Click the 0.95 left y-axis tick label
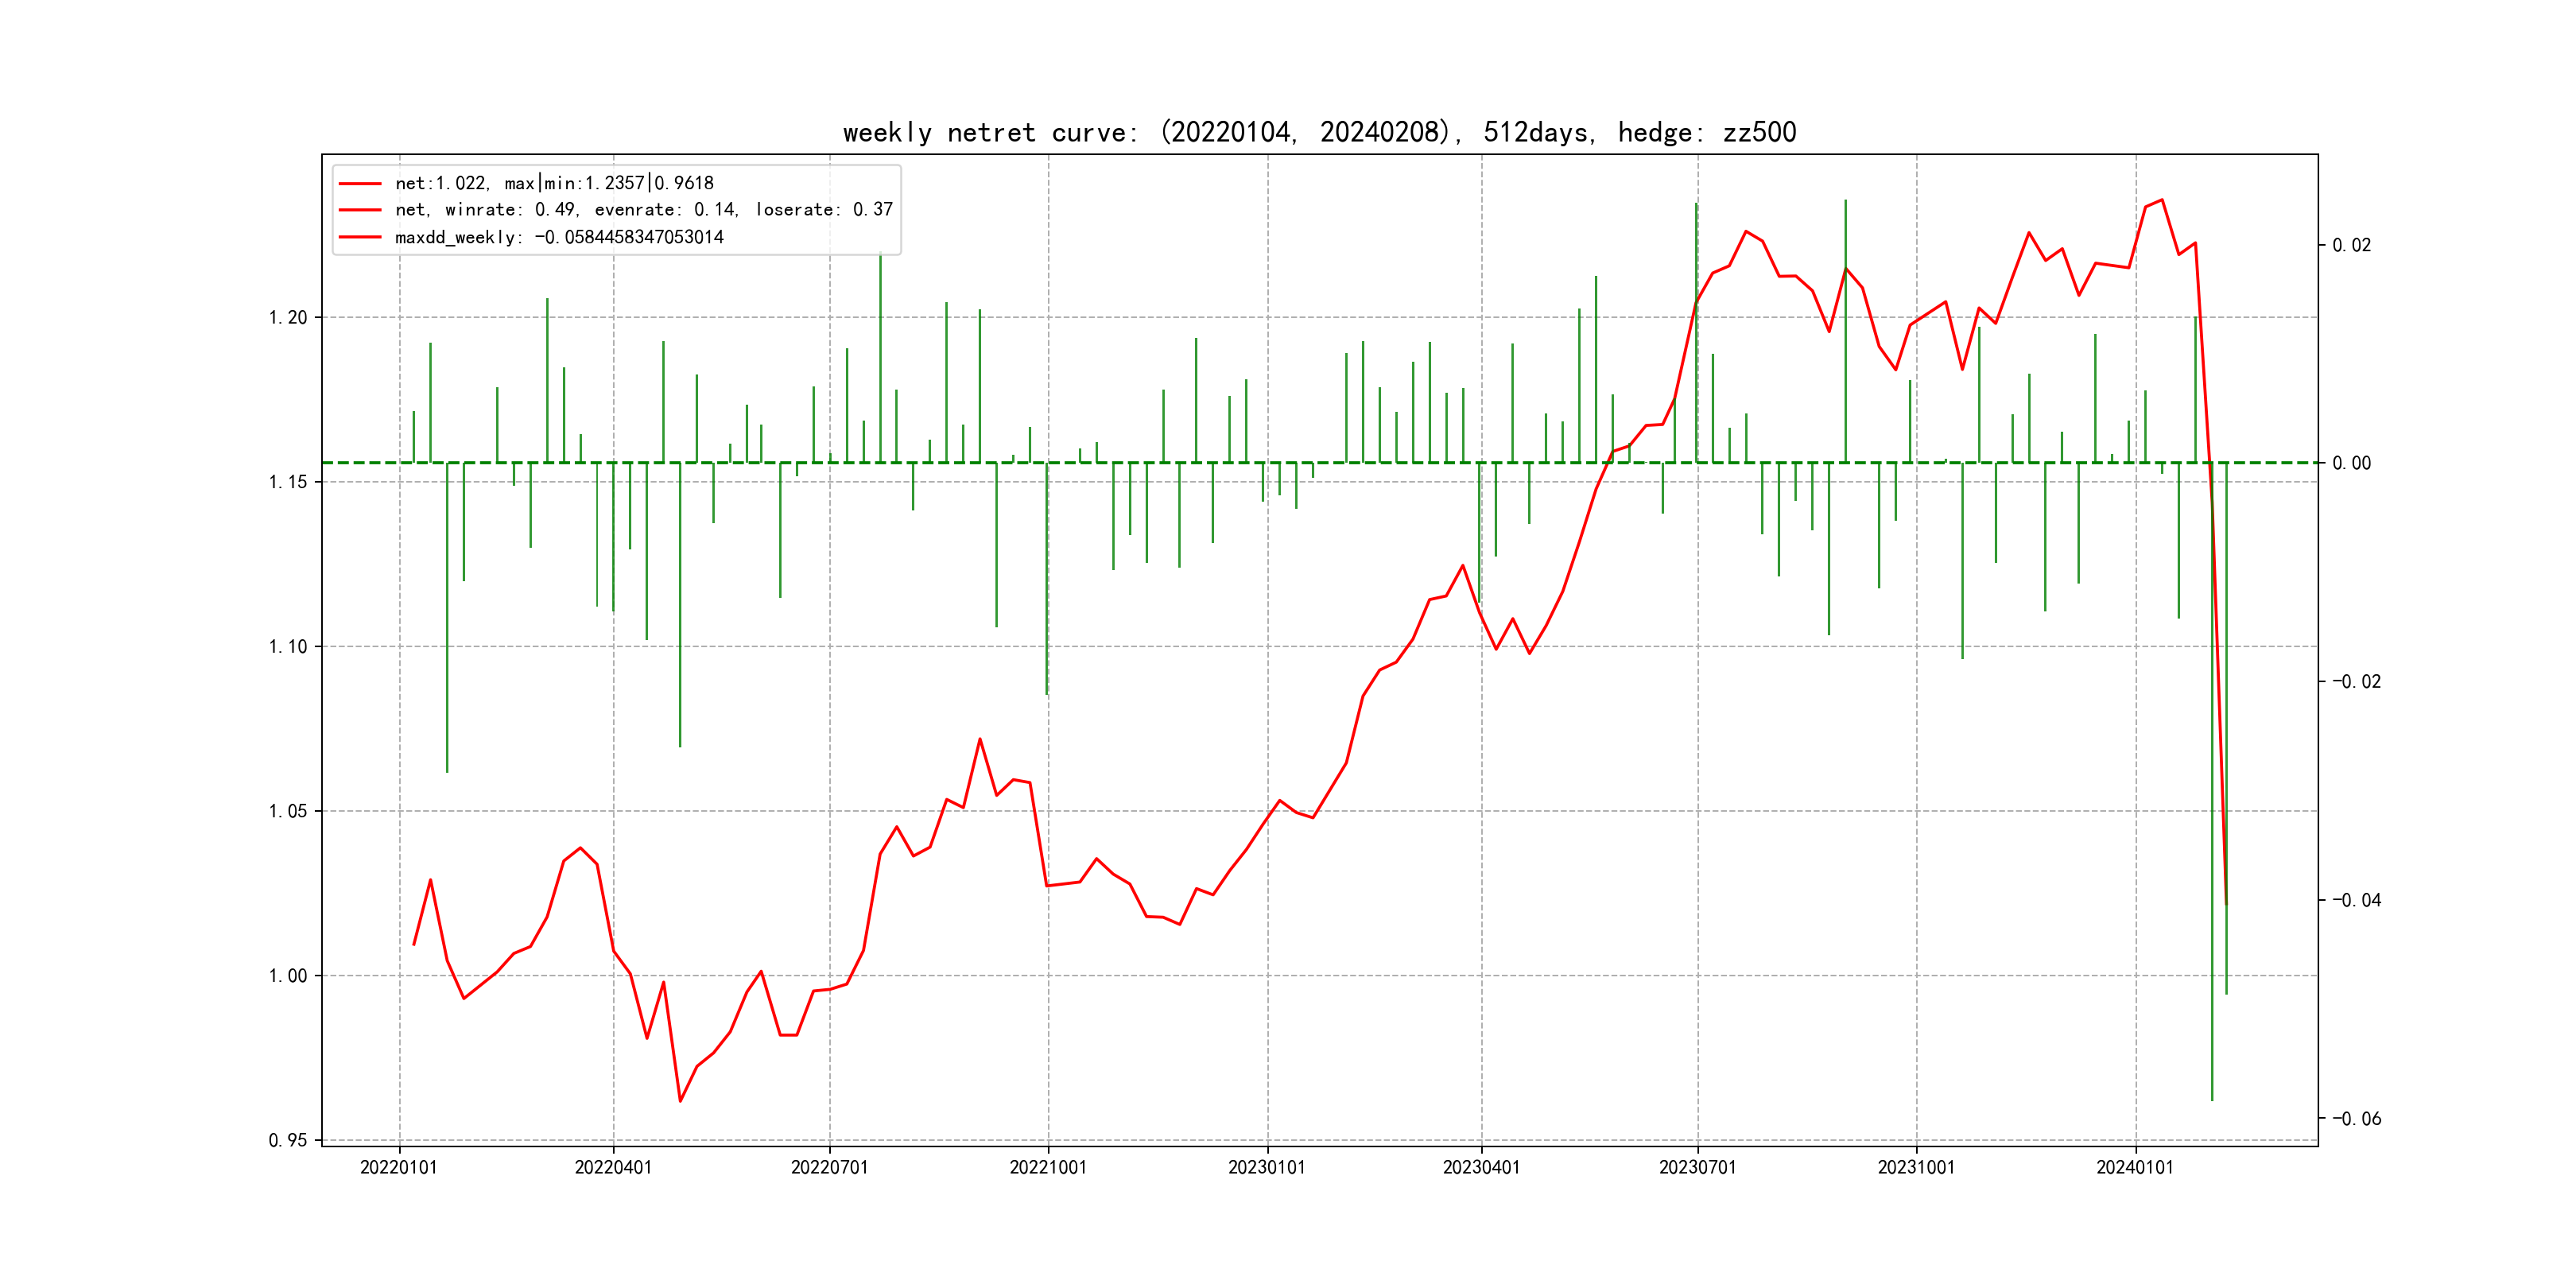2576x1288 pixels. 288,1141
